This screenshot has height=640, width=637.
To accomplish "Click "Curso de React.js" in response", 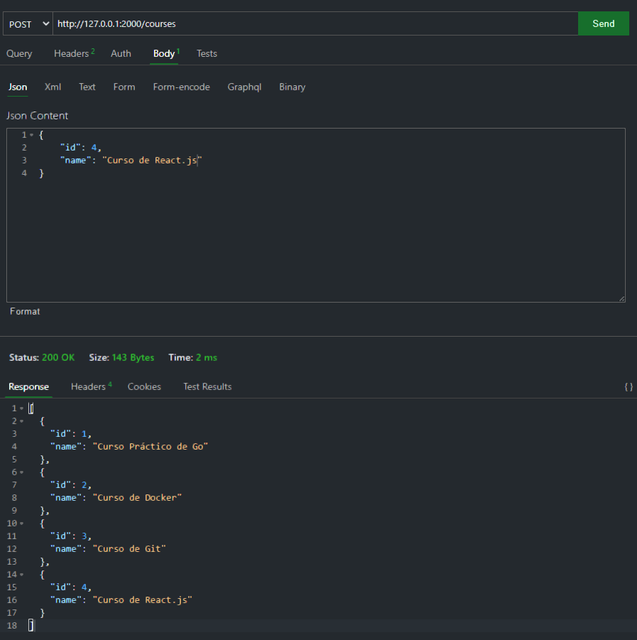I will click(x=142, y=600).
